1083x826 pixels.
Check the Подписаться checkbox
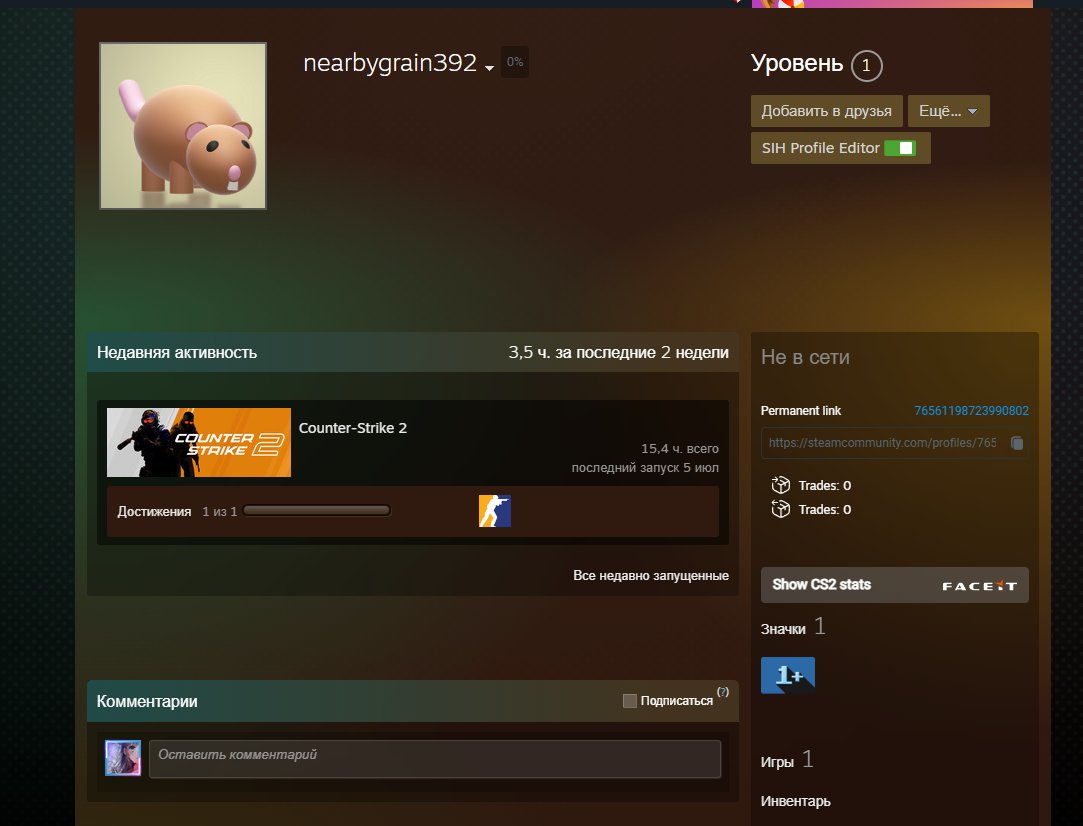629,701
